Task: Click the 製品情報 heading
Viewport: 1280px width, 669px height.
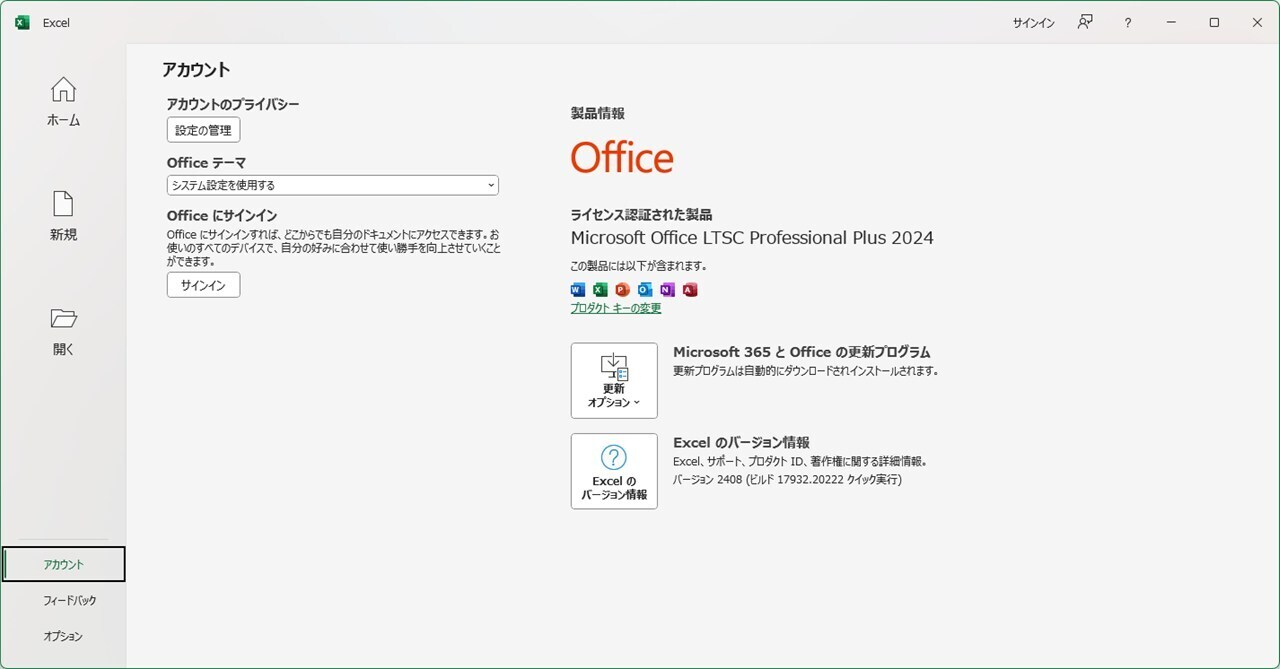Action: pyautogui.click(x=598, y=114)
